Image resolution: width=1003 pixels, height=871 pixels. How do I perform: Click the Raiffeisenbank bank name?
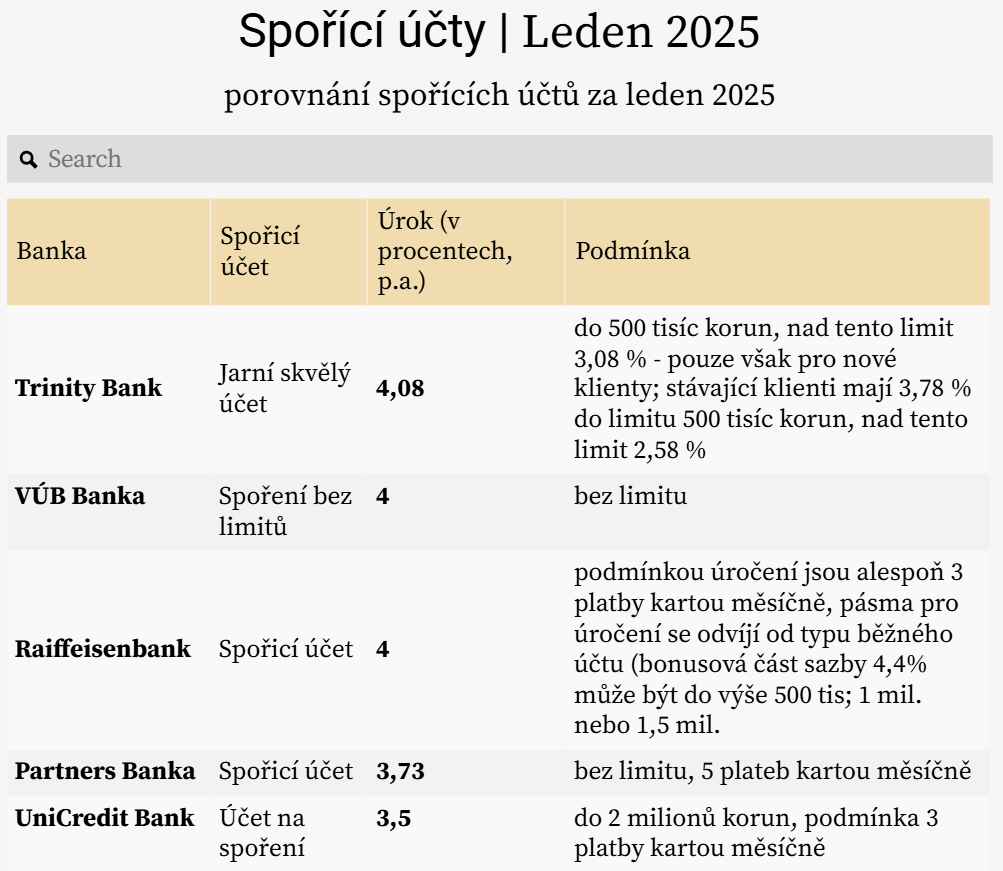104,649
